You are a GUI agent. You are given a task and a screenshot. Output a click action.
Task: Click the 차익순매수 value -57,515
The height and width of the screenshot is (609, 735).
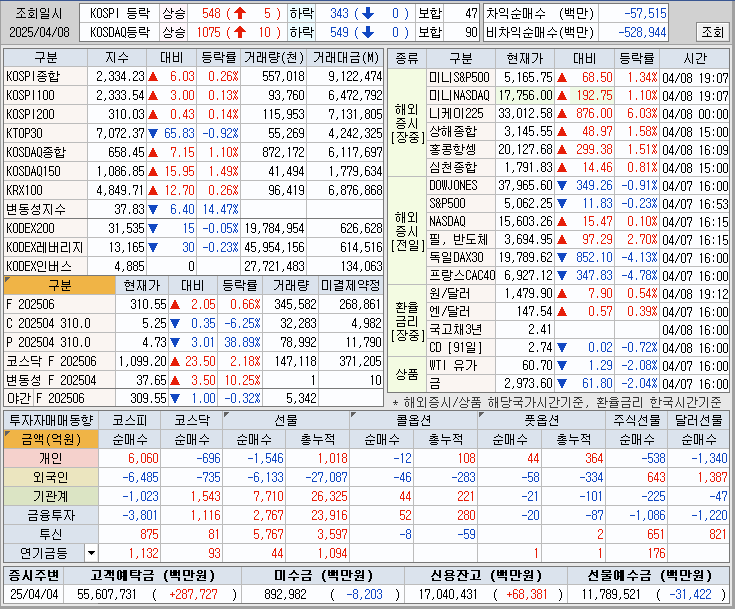pos(645,13)
